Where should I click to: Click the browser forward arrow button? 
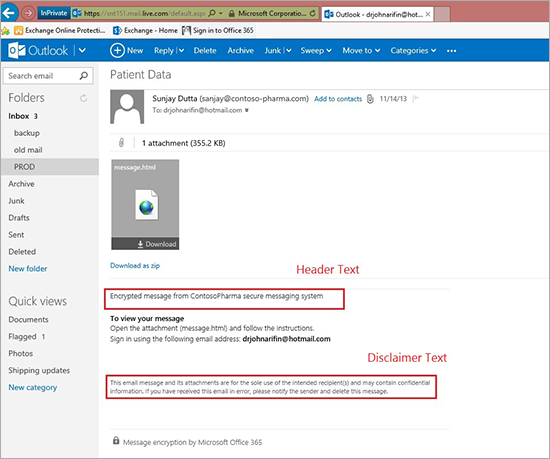click(x=28, y=13)
